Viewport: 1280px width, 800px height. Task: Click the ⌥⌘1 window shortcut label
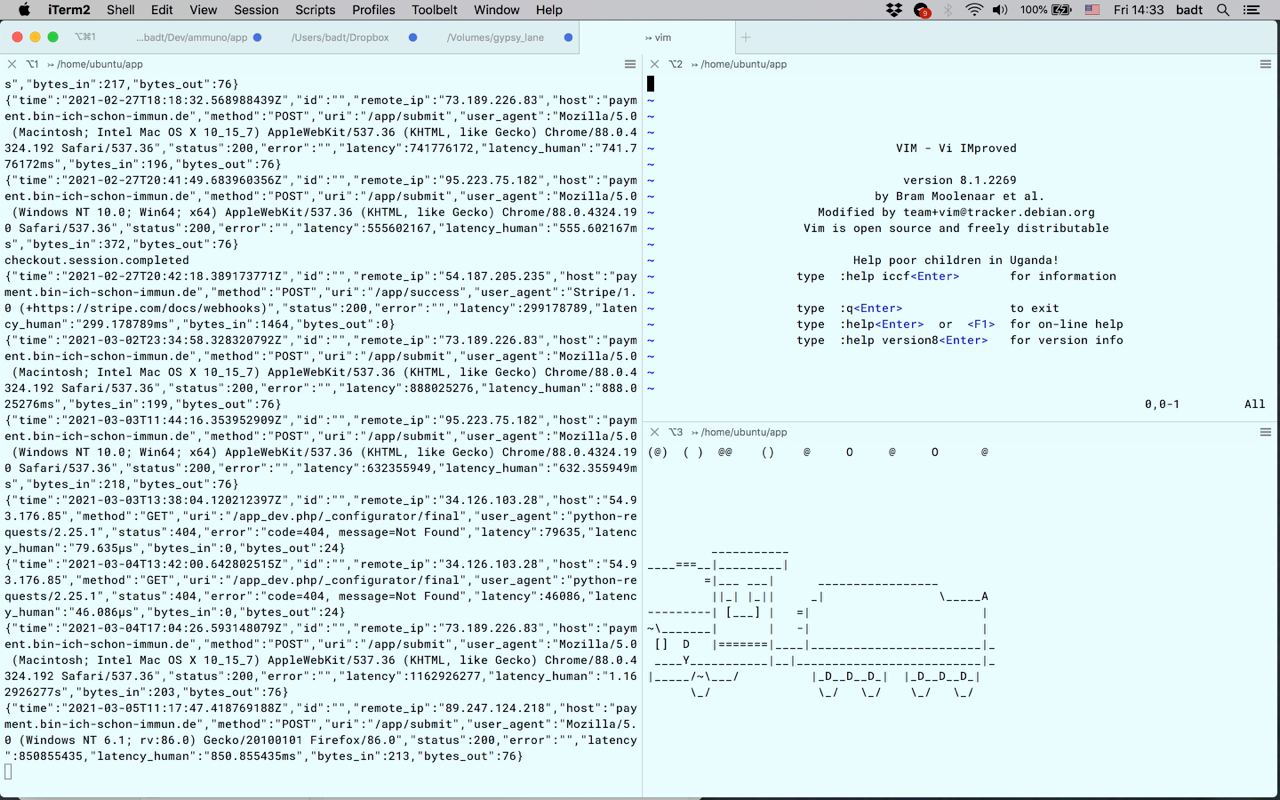pyautogui.click(x=85, y=37)
